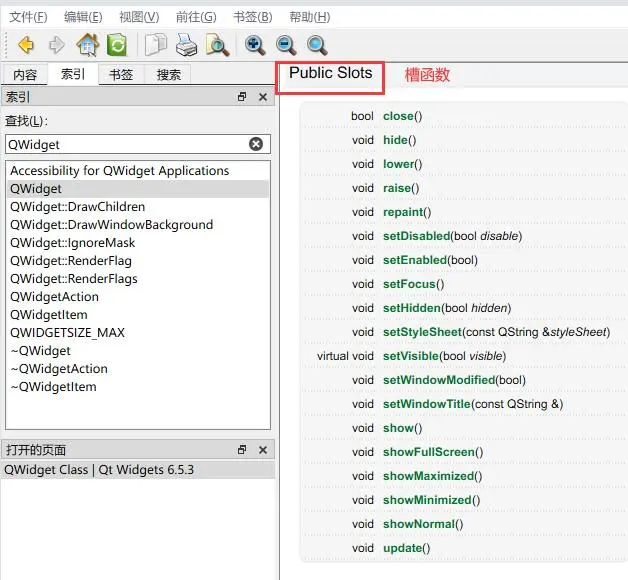Clear the QWidget search field text
628x580 pixels.
point(256,144)
